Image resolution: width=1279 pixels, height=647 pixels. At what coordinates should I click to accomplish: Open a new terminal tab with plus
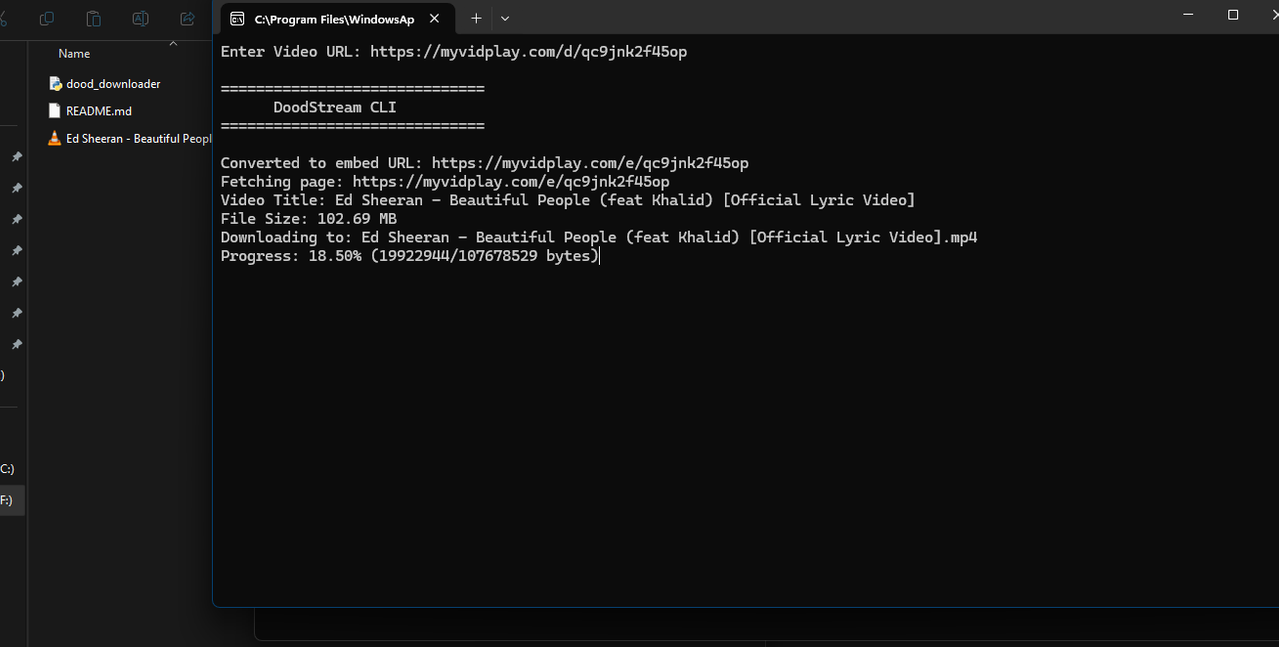476,18
